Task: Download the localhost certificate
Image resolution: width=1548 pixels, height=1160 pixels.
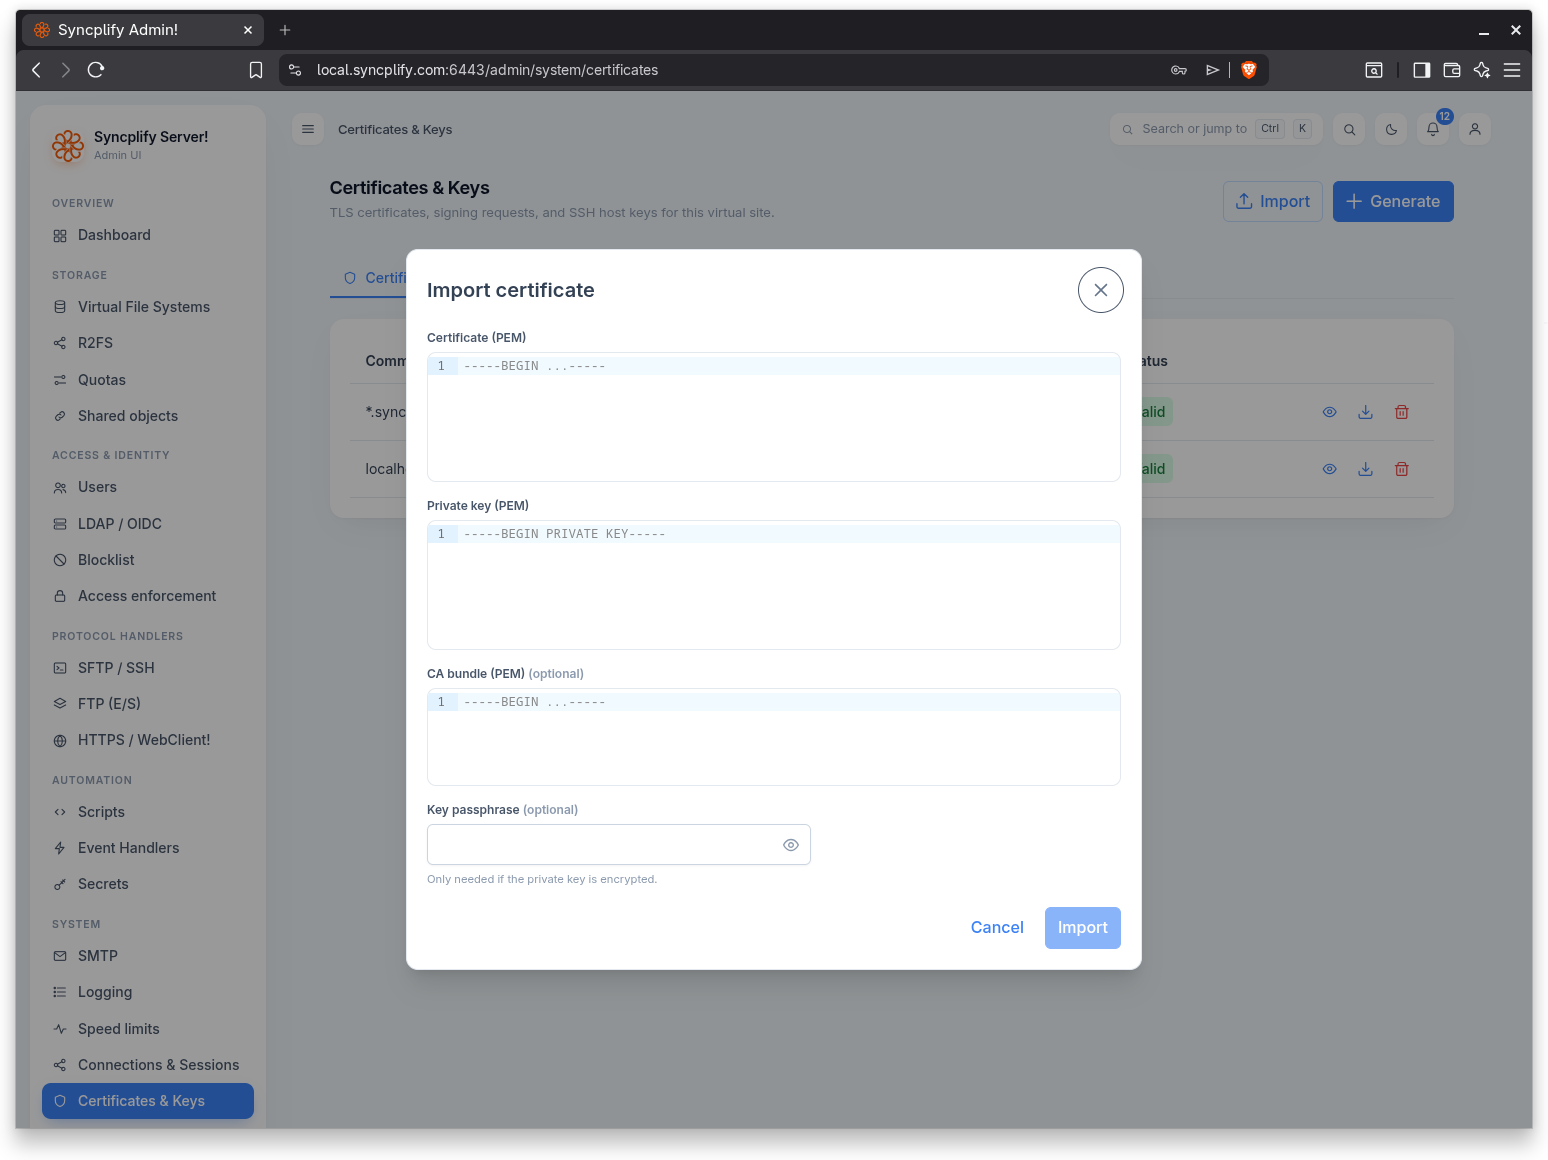Action: point(1365,469)
